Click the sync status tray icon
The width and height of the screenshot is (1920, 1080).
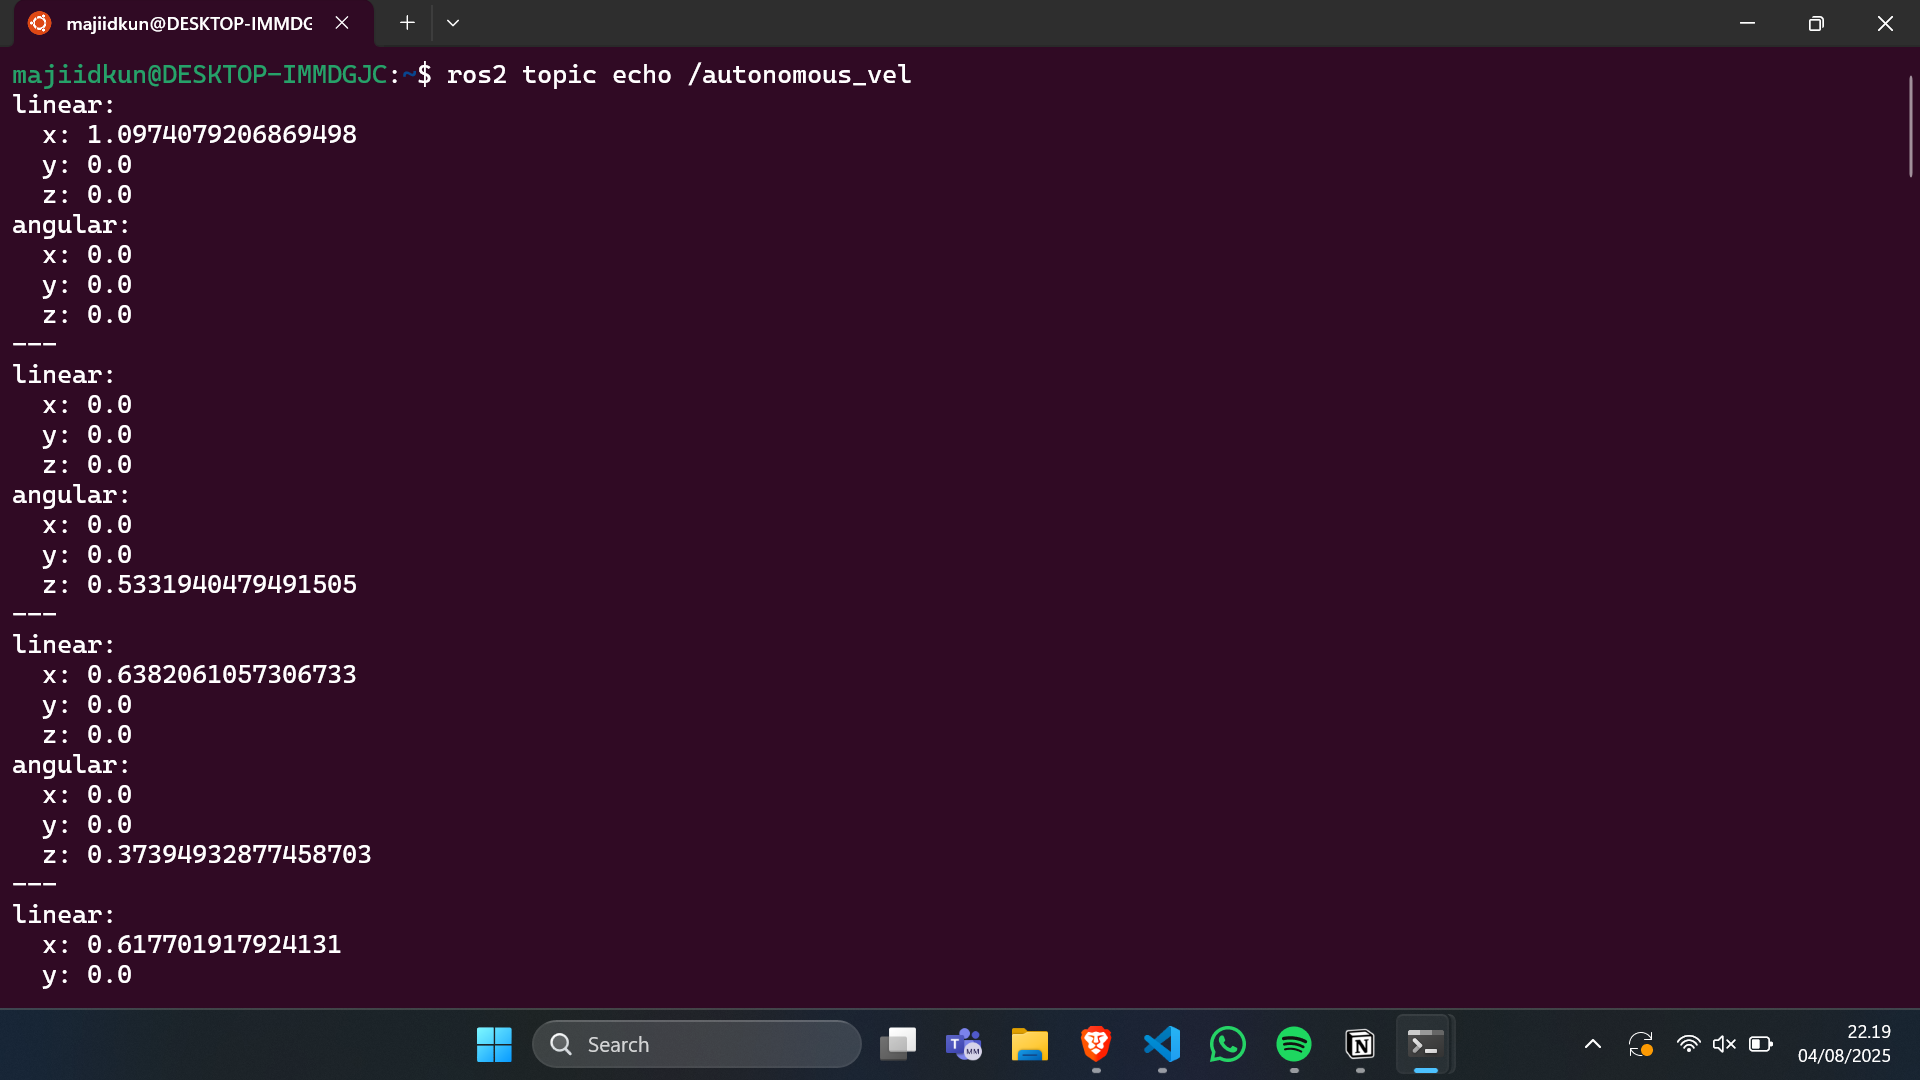(1641, 1045)
